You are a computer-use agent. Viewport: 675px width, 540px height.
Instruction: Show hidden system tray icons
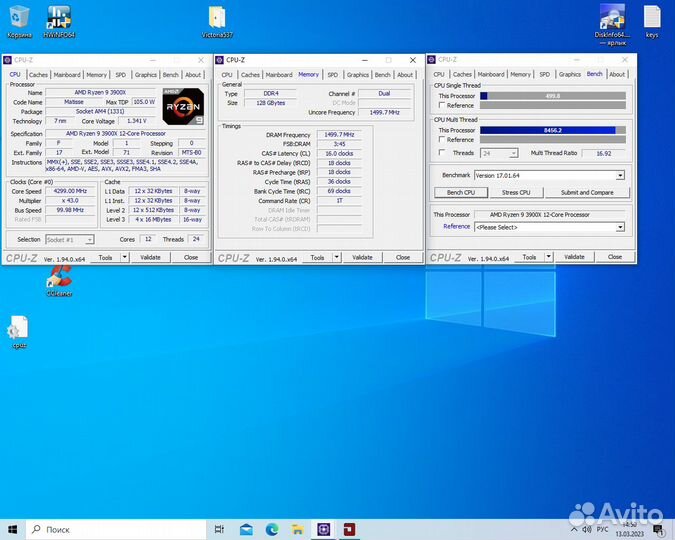point(574,529)
